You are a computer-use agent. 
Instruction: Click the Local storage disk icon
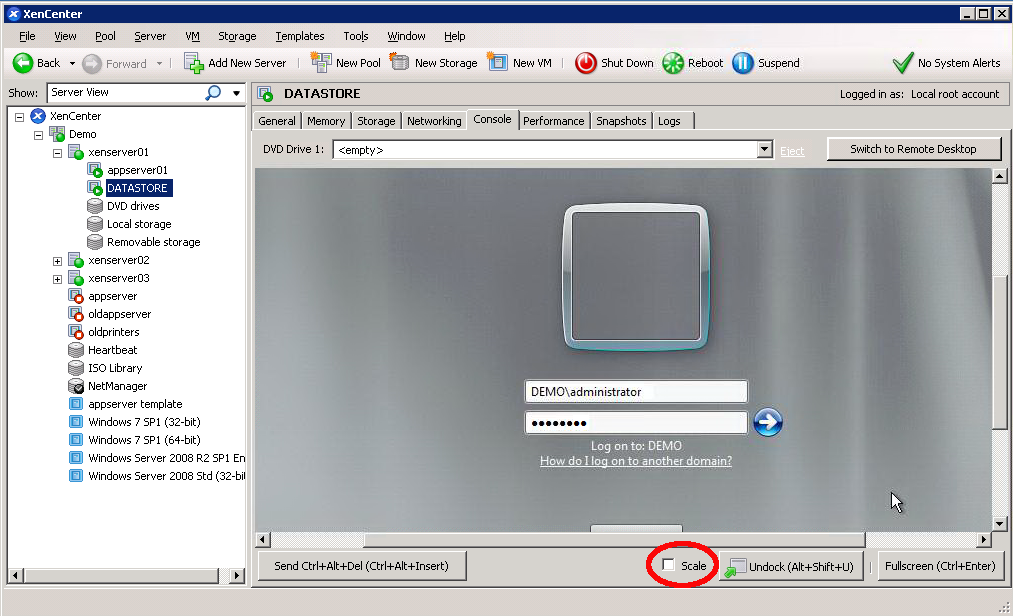[95, 224]
